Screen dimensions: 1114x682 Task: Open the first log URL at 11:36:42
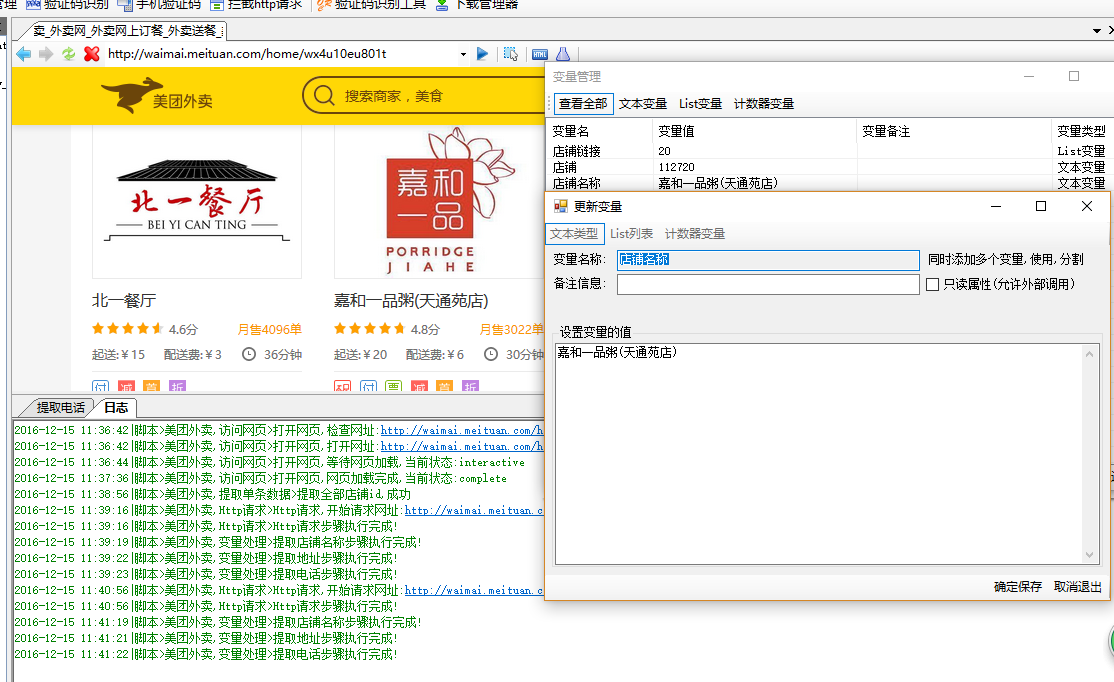coord(462,431)
